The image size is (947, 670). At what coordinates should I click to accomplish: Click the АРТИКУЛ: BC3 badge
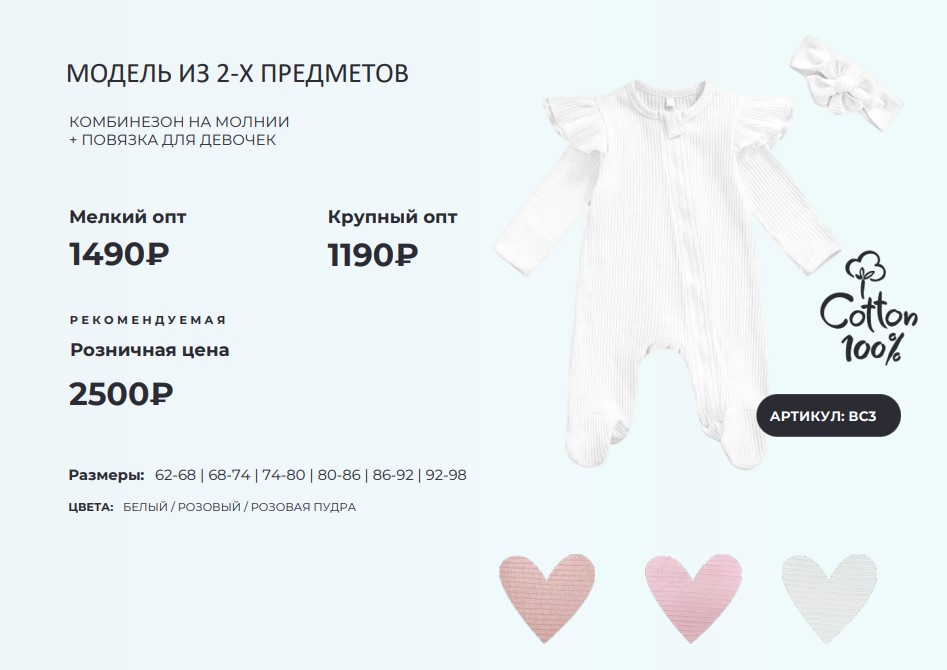coord(828,416)
